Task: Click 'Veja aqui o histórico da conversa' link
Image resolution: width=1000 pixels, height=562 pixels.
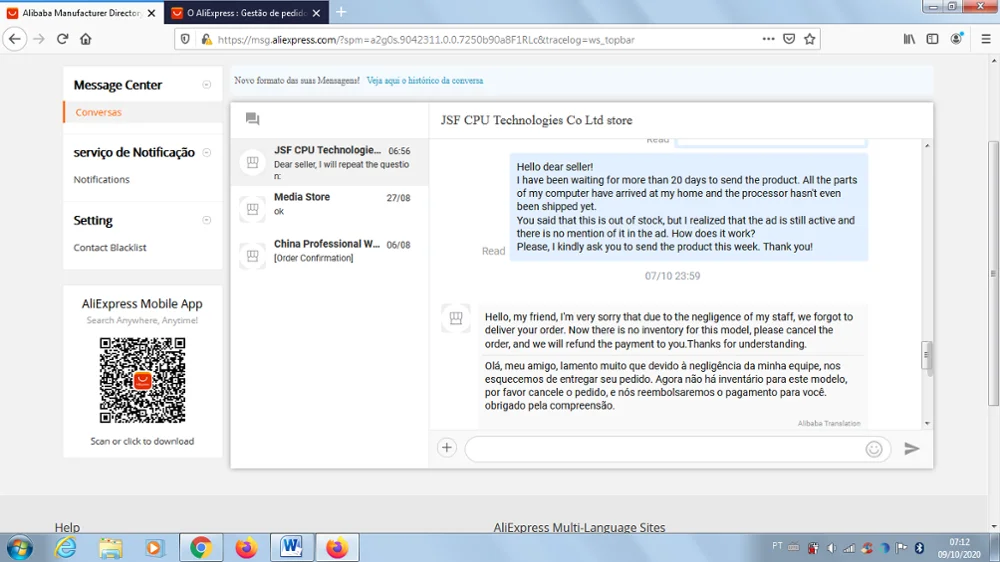Action: (x=425, y=80)
